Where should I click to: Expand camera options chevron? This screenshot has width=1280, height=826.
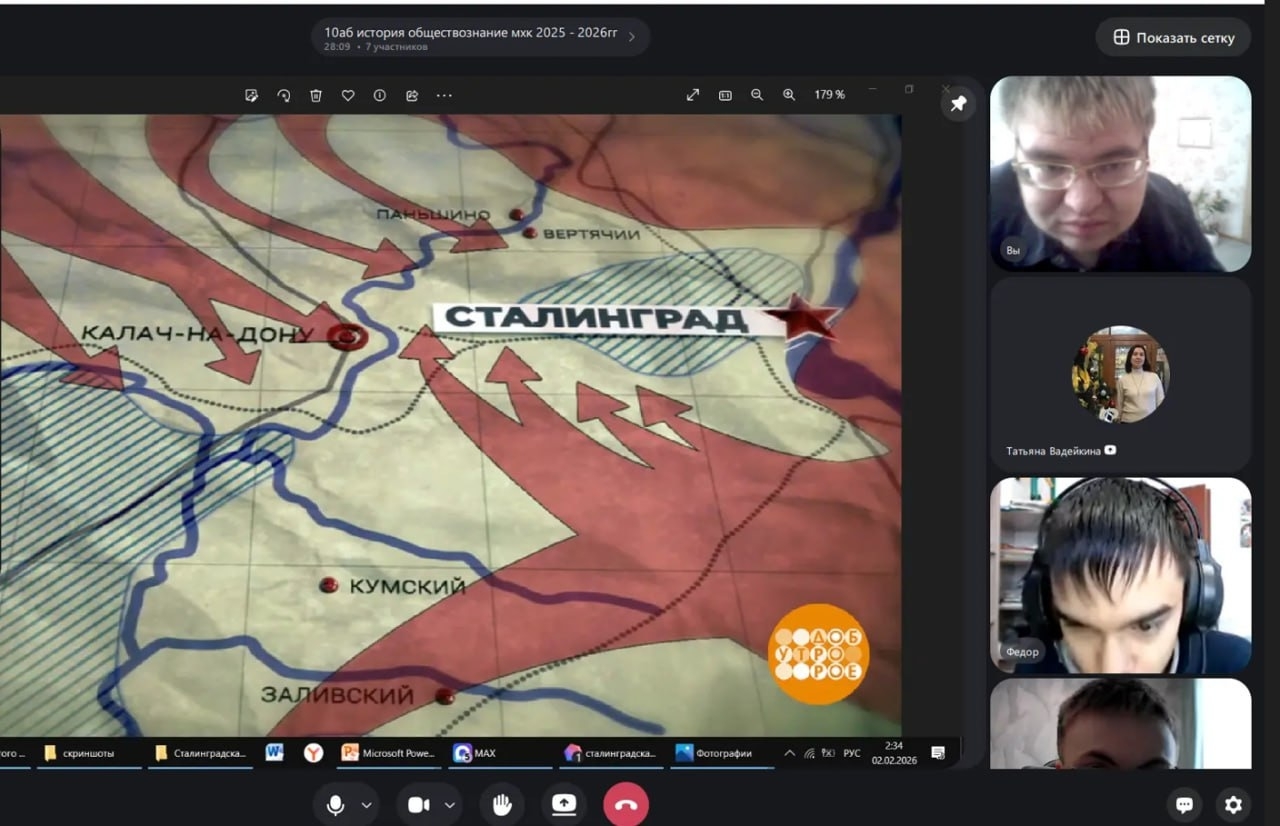450,805
